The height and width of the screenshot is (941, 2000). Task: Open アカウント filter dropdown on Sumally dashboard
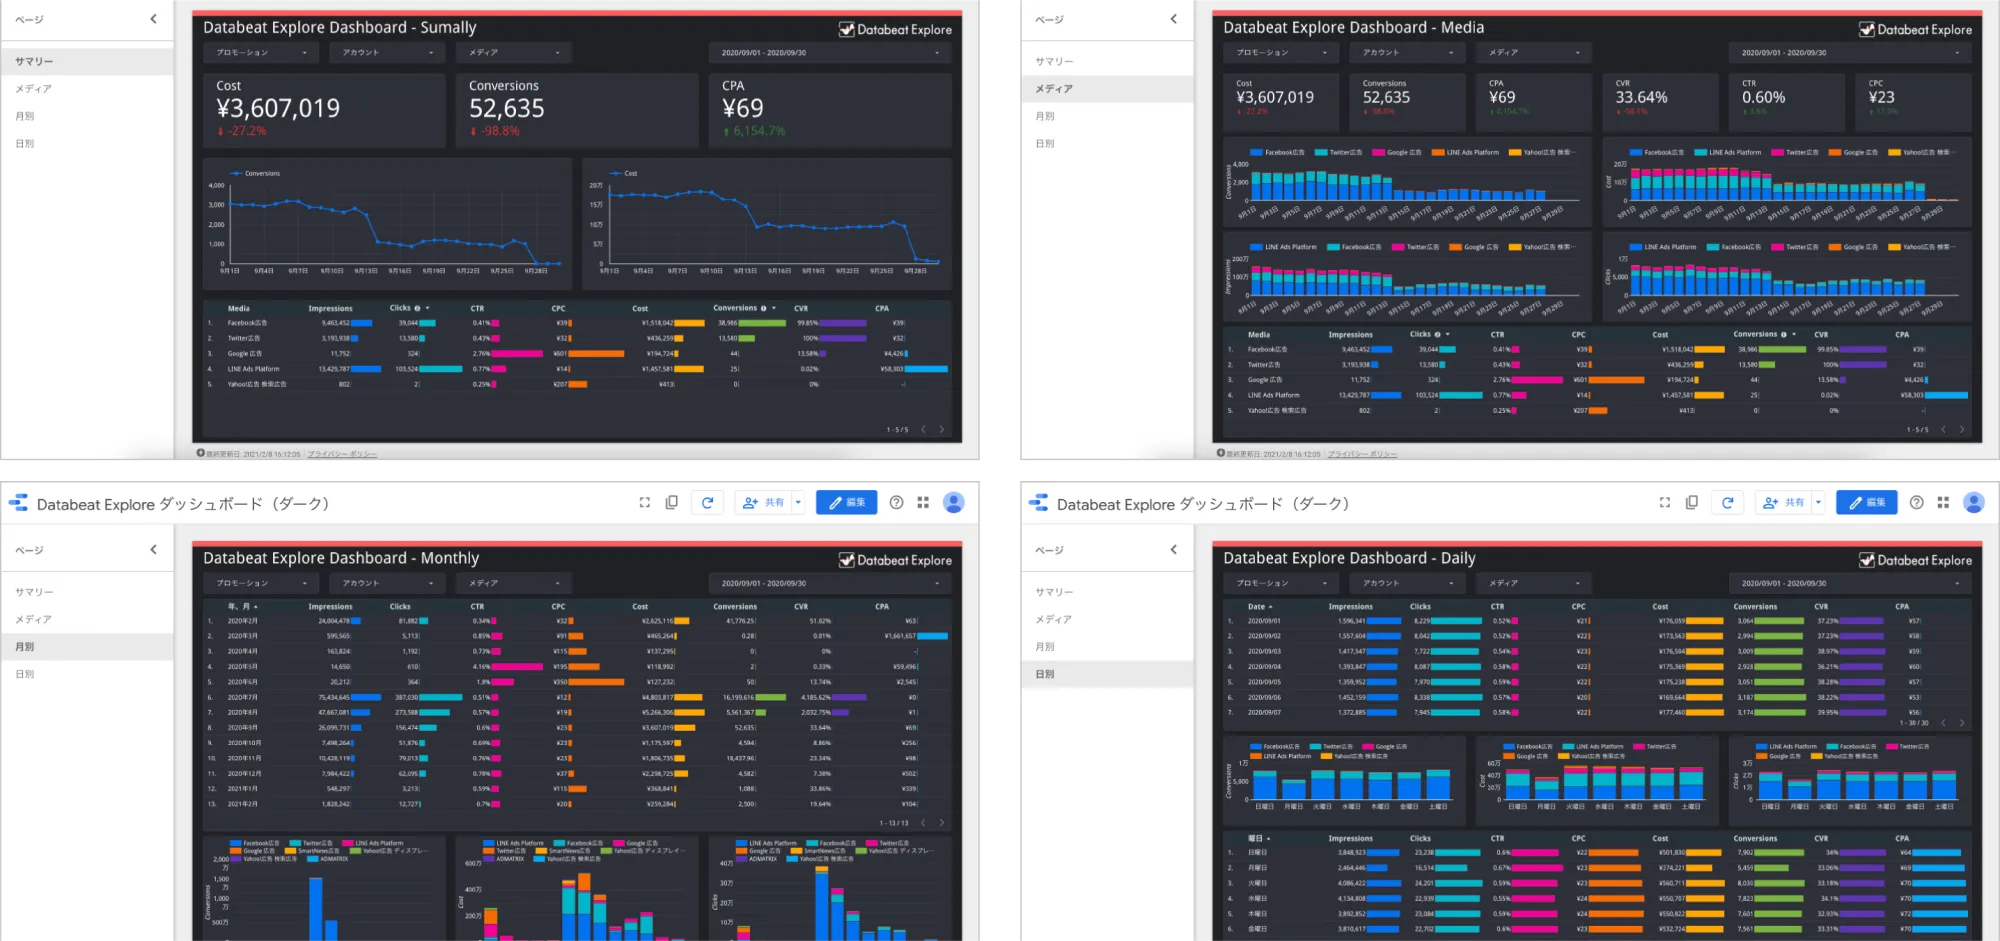click(x=387, y=52)
